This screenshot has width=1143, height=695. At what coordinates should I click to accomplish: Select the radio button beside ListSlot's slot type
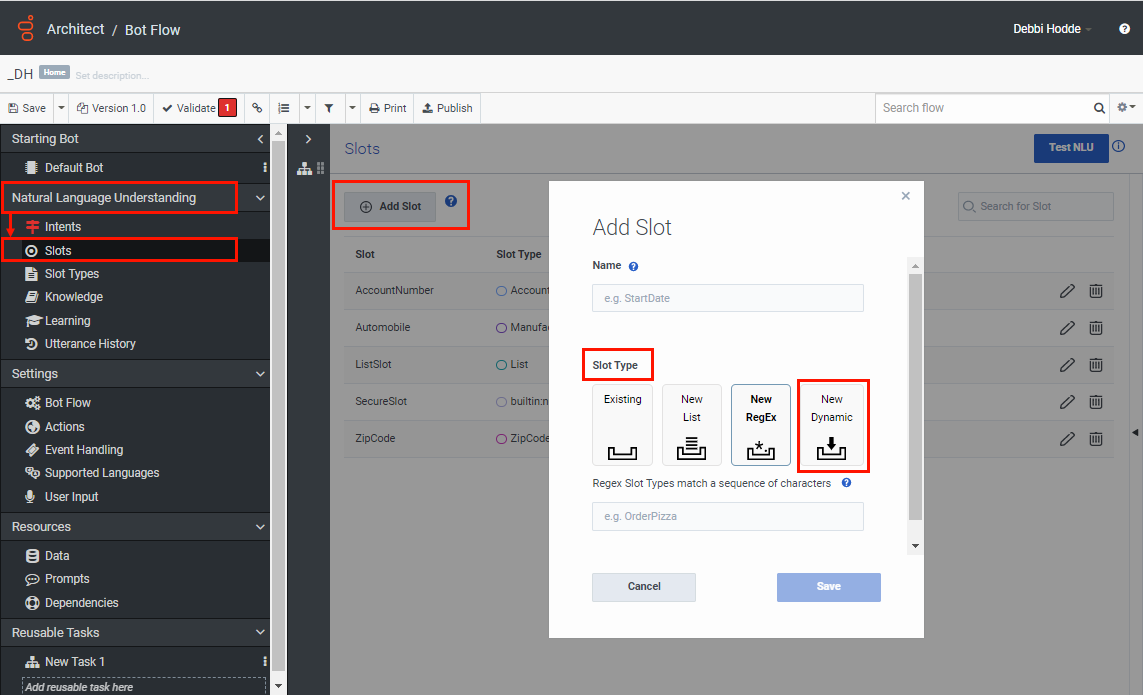[501, 364]
